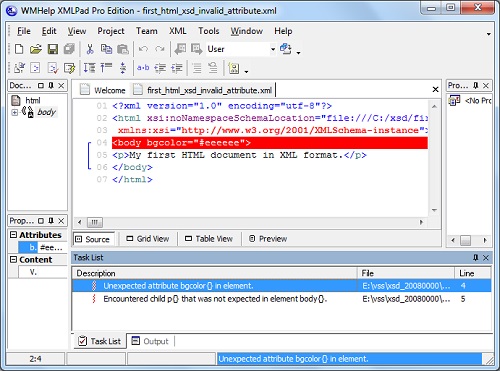Open the Tools menu

(x=209, y=31)
